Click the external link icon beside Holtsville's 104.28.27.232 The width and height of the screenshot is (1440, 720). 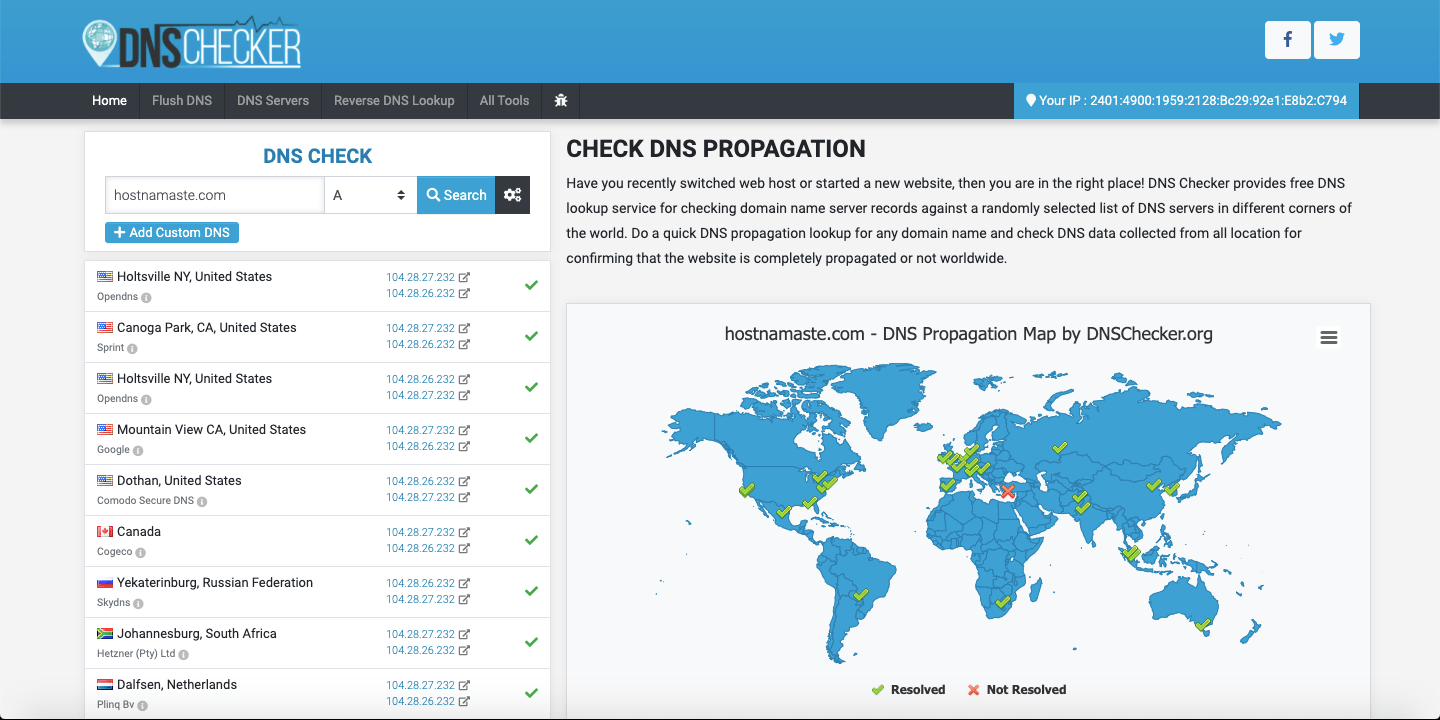tap(463, 277)
